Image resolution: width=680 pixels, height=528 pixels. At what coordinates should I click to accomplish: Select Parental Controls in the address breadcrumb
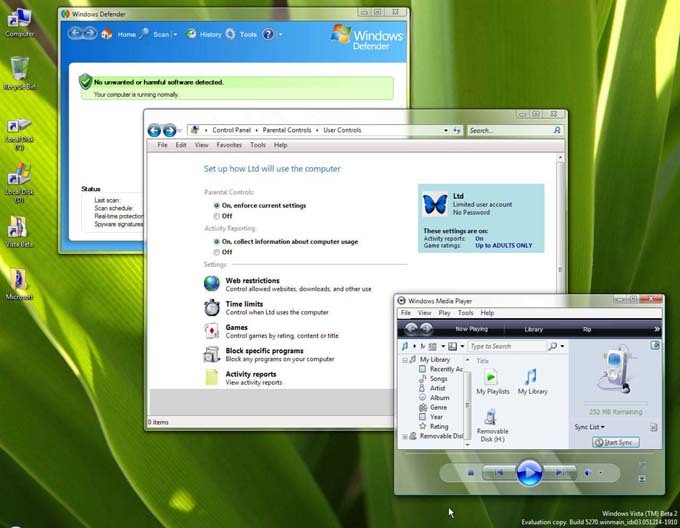tap(287, 130)
